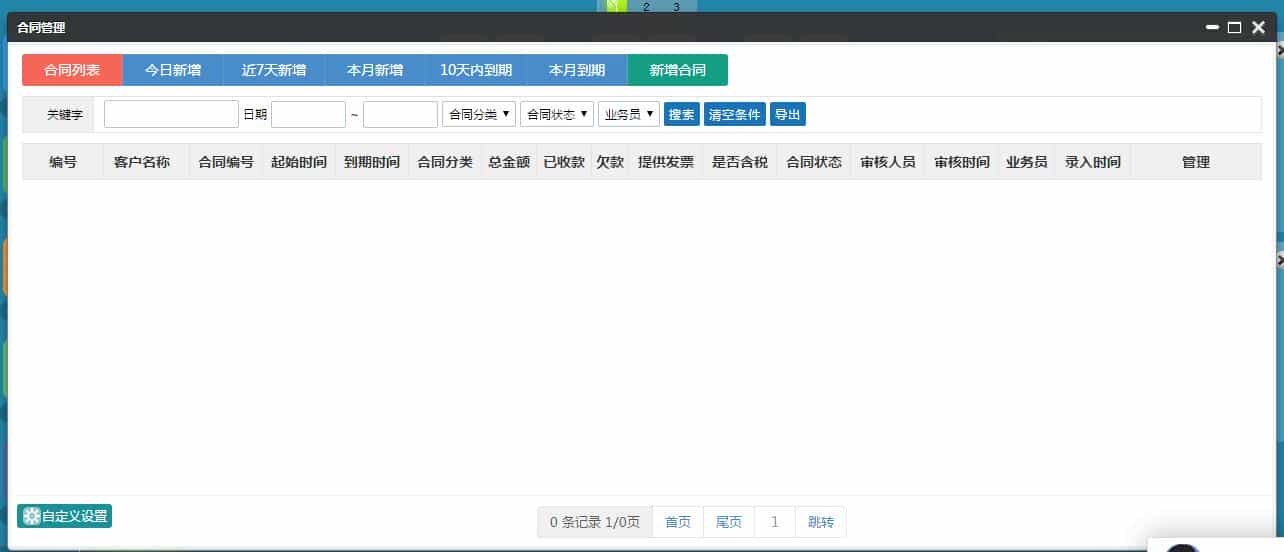This screenshot has width=1284, height=552.
Task: Click the 总金额 column header
Action: [509, 162]
